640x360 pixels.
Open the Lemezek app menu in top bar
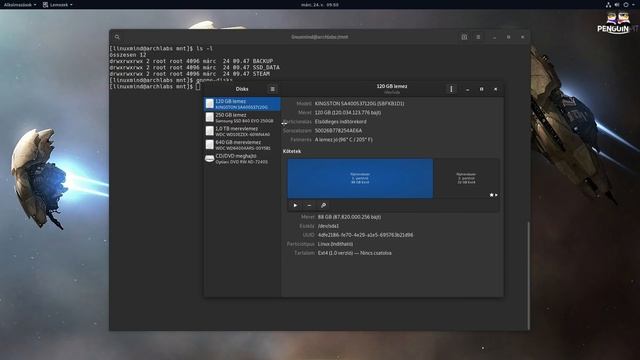(58, 4)
